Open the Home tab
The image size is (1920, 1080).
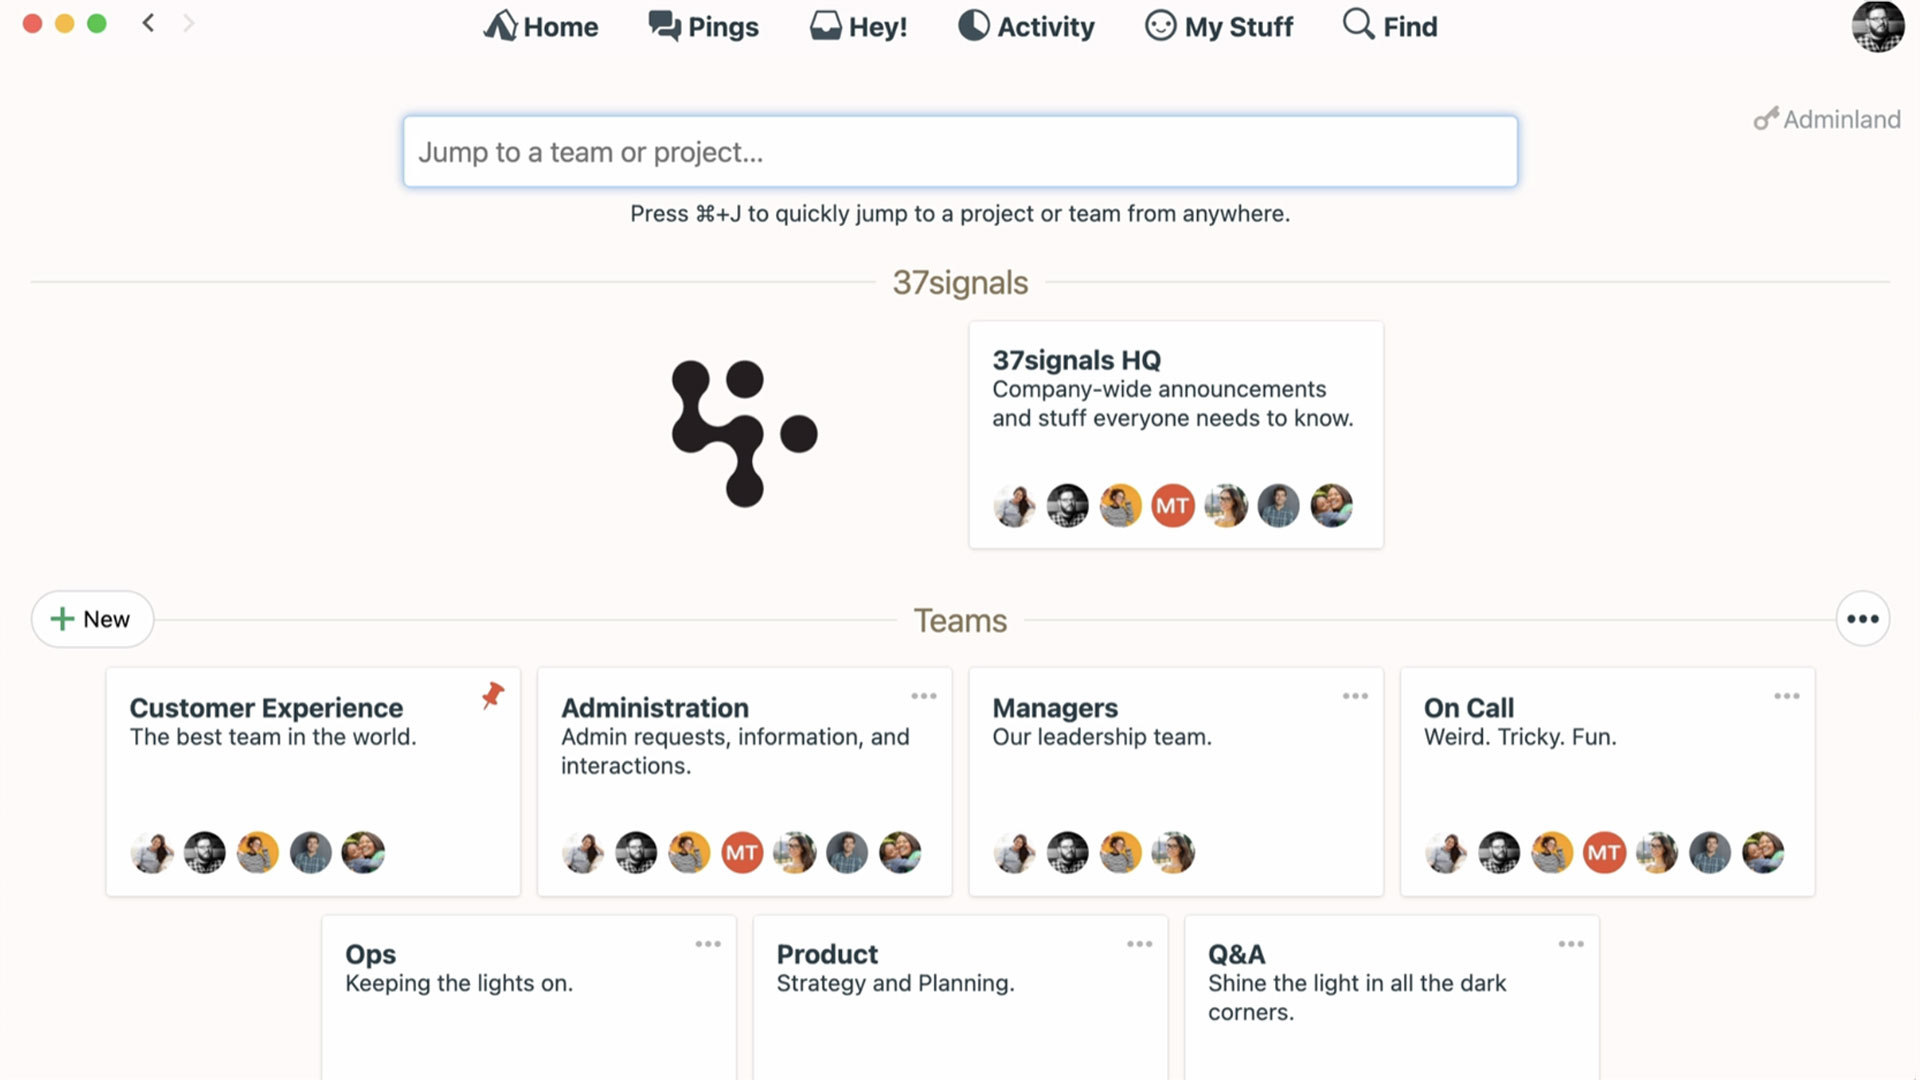541,27
